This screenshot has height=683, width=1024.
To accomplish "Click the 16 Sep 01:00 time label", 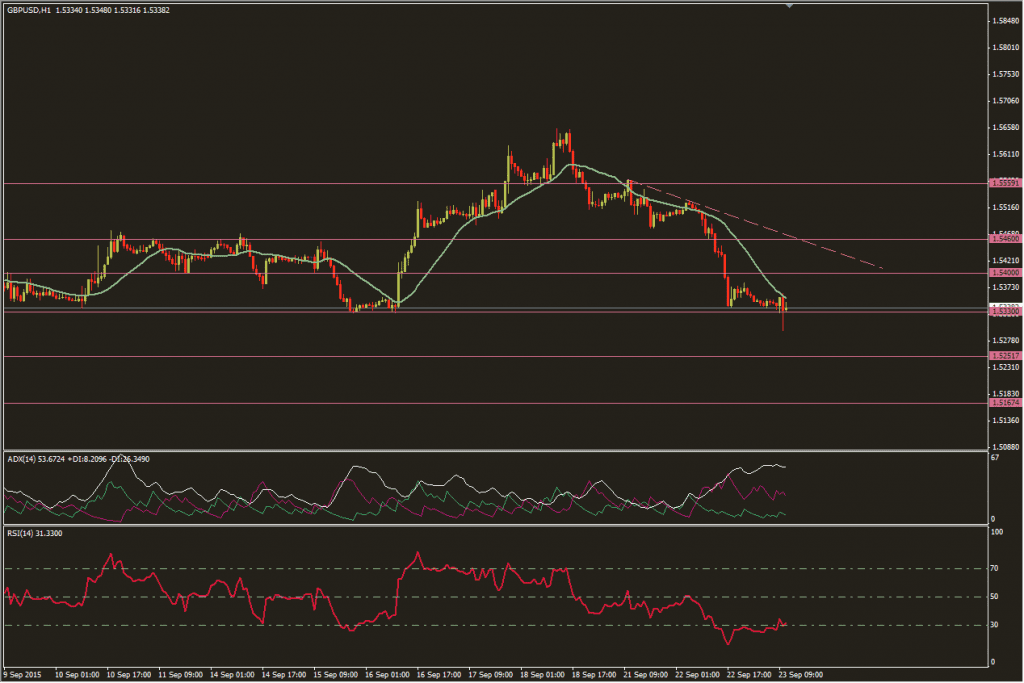I will 387,675.
